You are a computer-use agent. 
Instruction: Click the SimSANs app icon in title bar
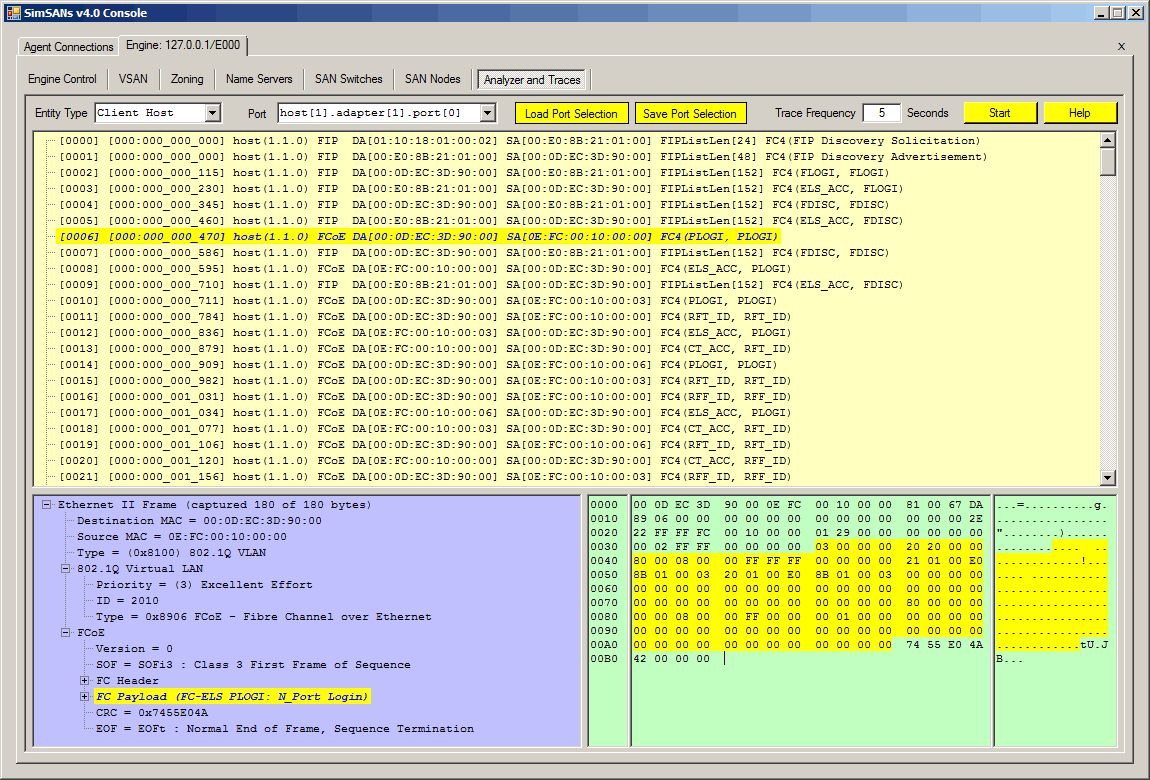coord(14,12)
